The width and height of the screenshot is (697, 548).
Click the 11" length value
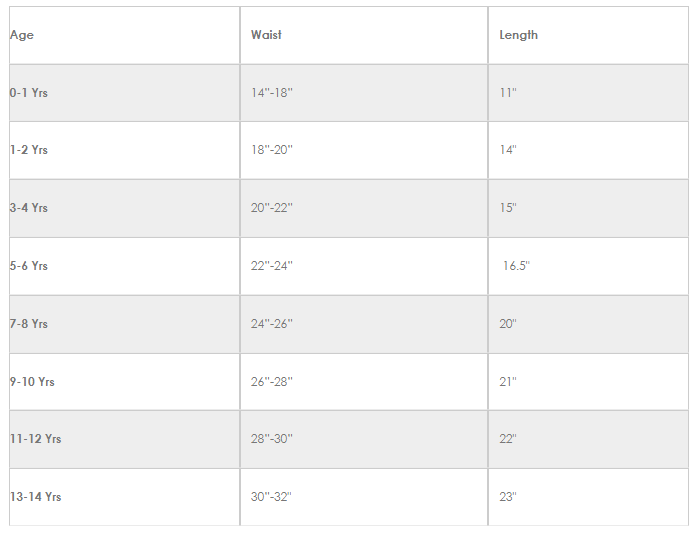click(507, 93)
